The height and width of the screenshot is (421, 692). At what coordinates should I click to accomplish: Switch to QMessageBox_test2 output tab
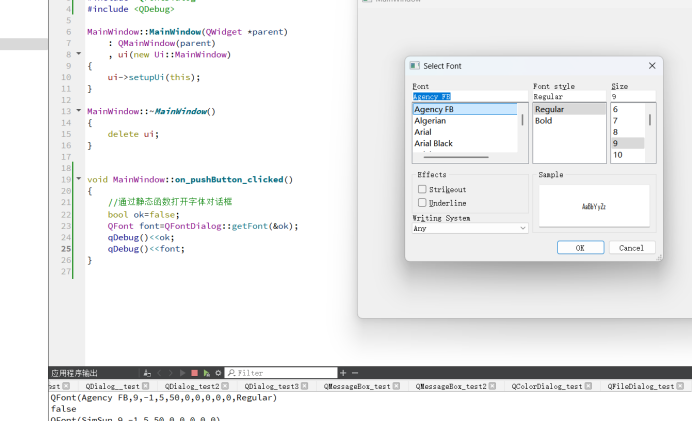(451, 386)
